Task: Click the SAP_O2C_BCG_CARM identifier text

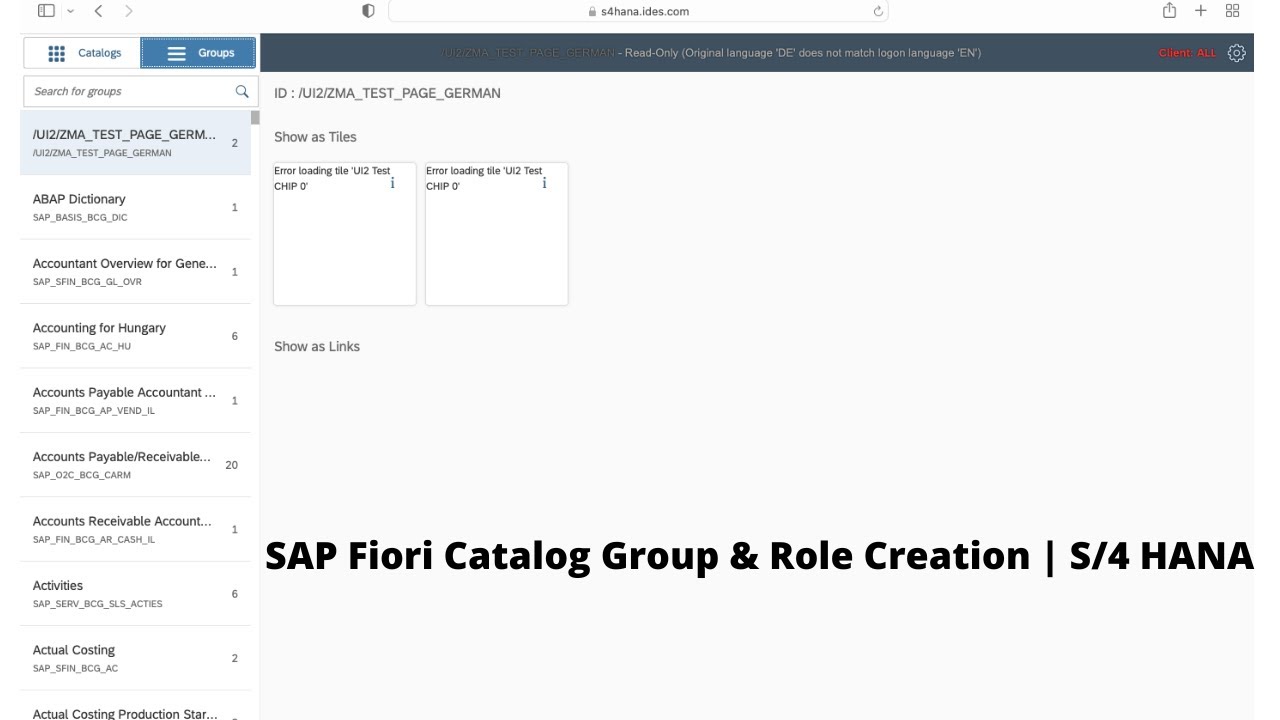Action: 82,475
